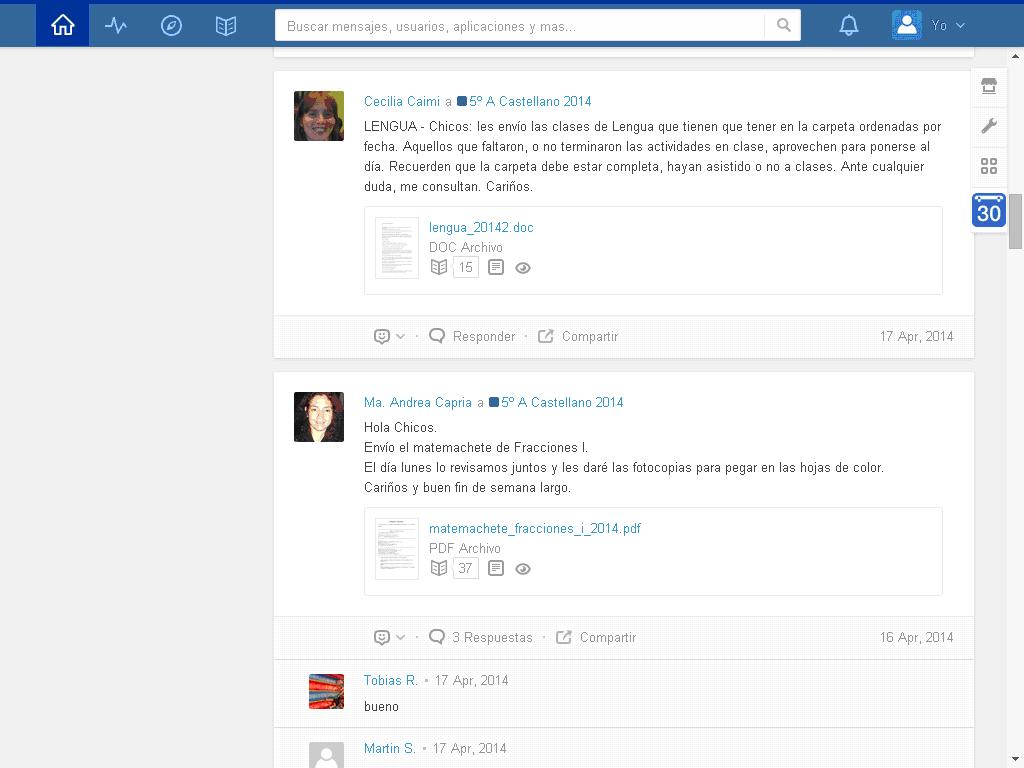Go to the Home feed icon
Screen dimensions: 1024x768
point(63,25)
